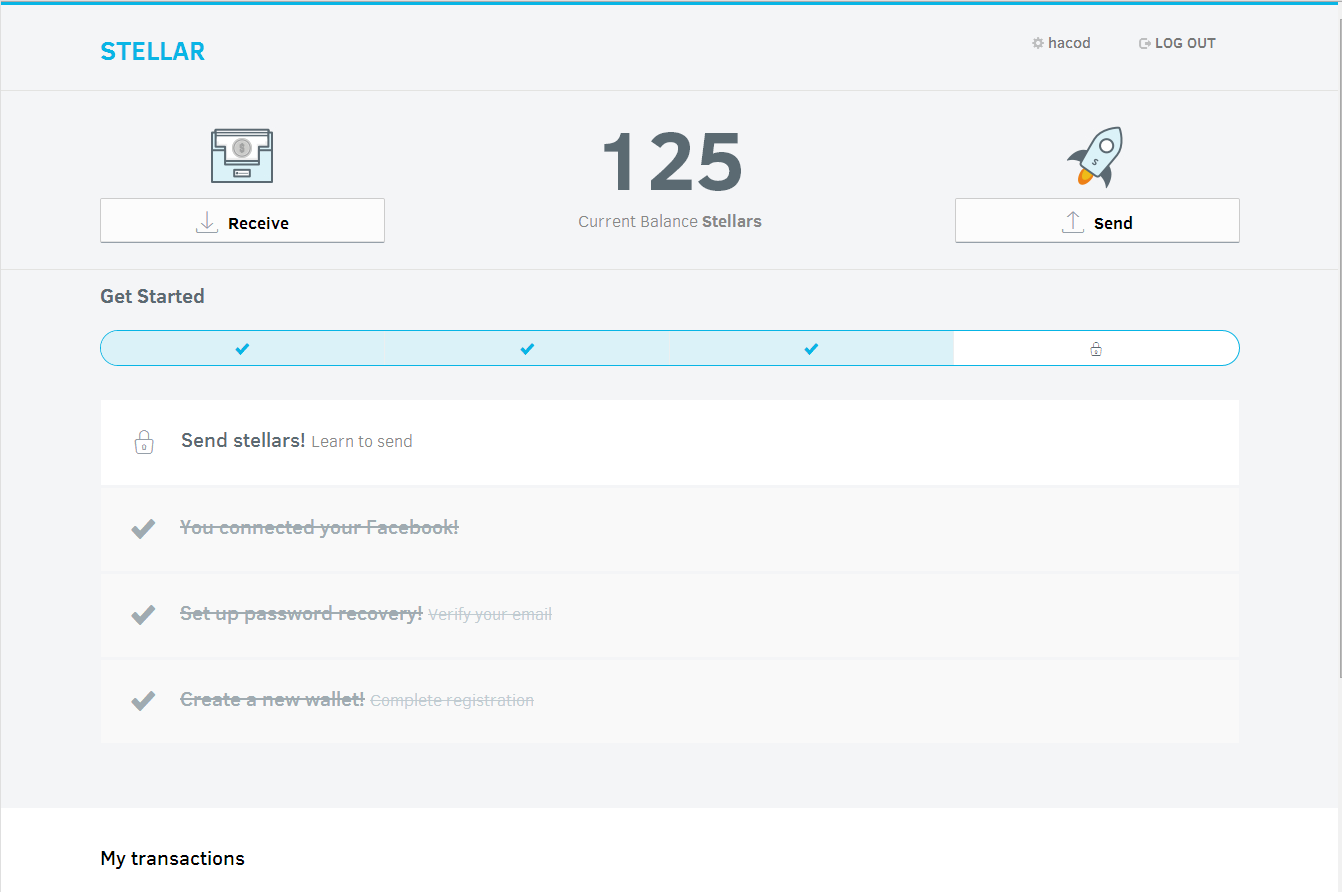Open the Receive stellars dialog
1342x892 pixels.
pyautogui.click(x=242, y=221)
